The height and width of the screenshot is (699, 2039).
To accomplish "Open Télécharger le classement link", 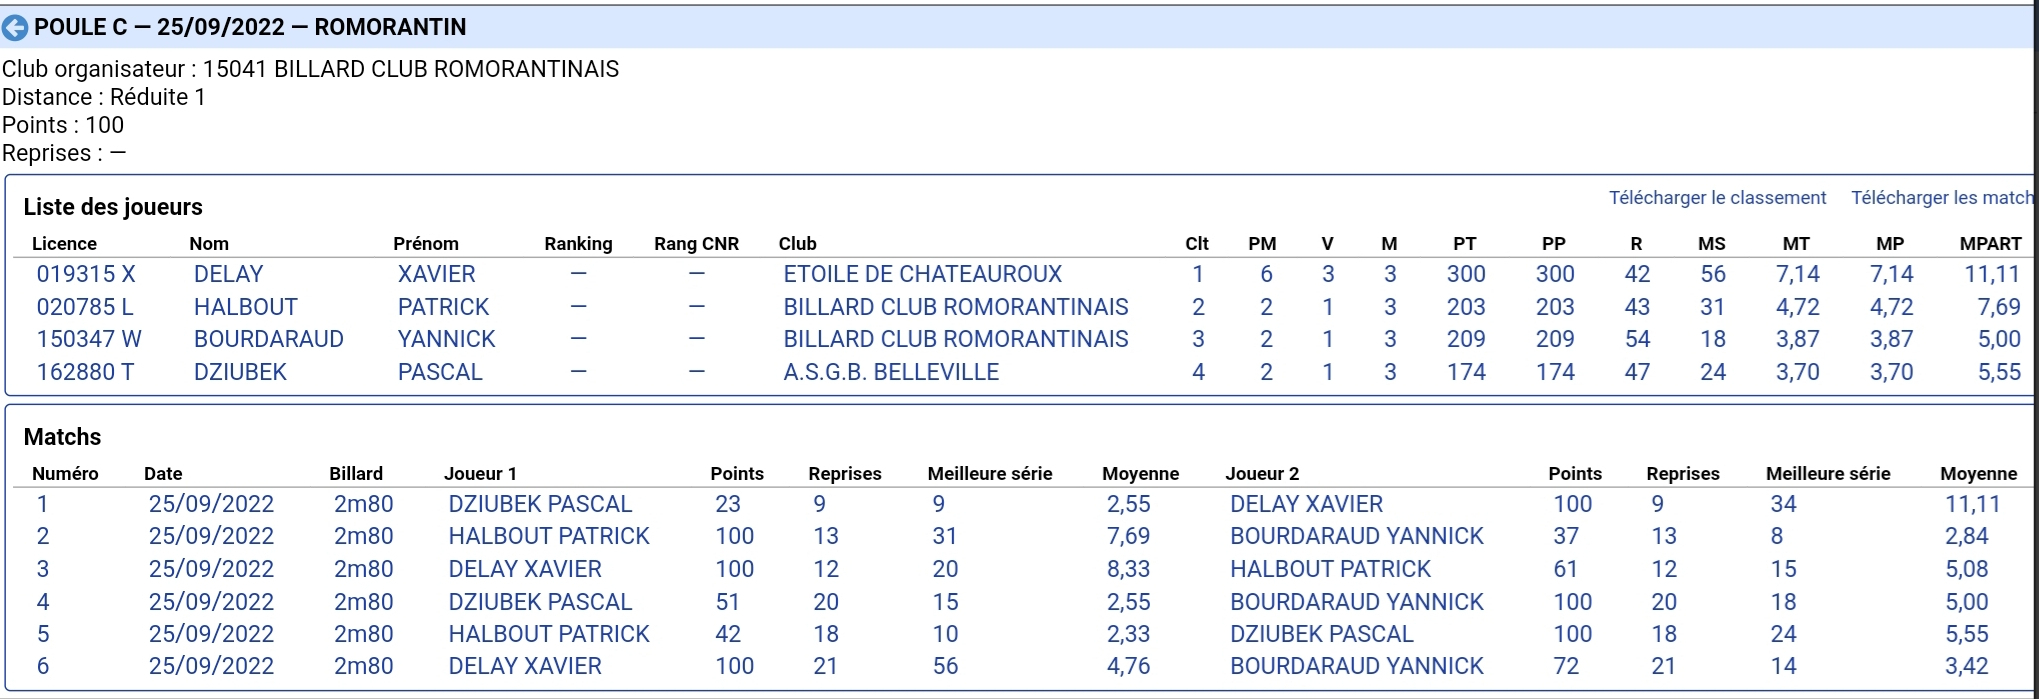I will [1717, 198].
